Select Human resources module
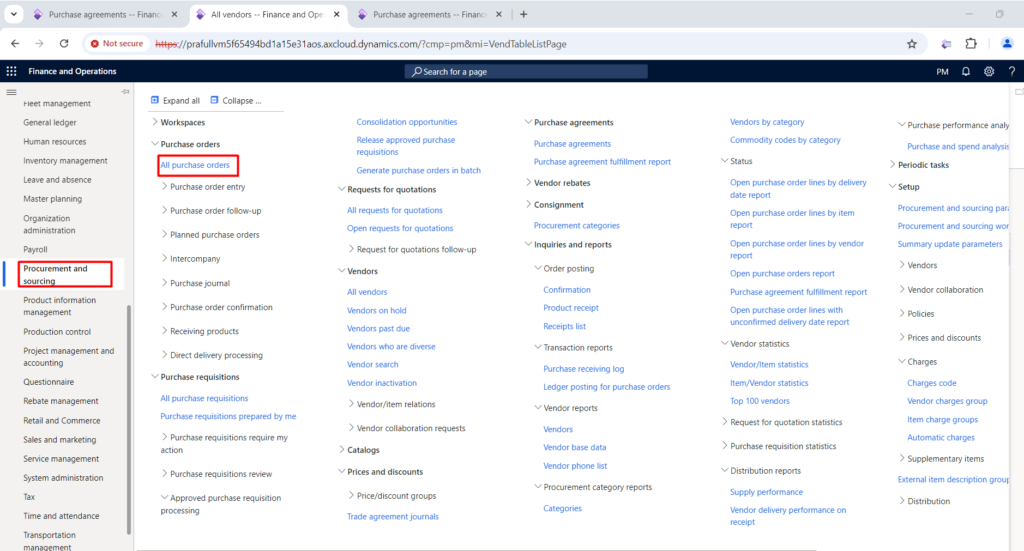 [x=55, y=142]
